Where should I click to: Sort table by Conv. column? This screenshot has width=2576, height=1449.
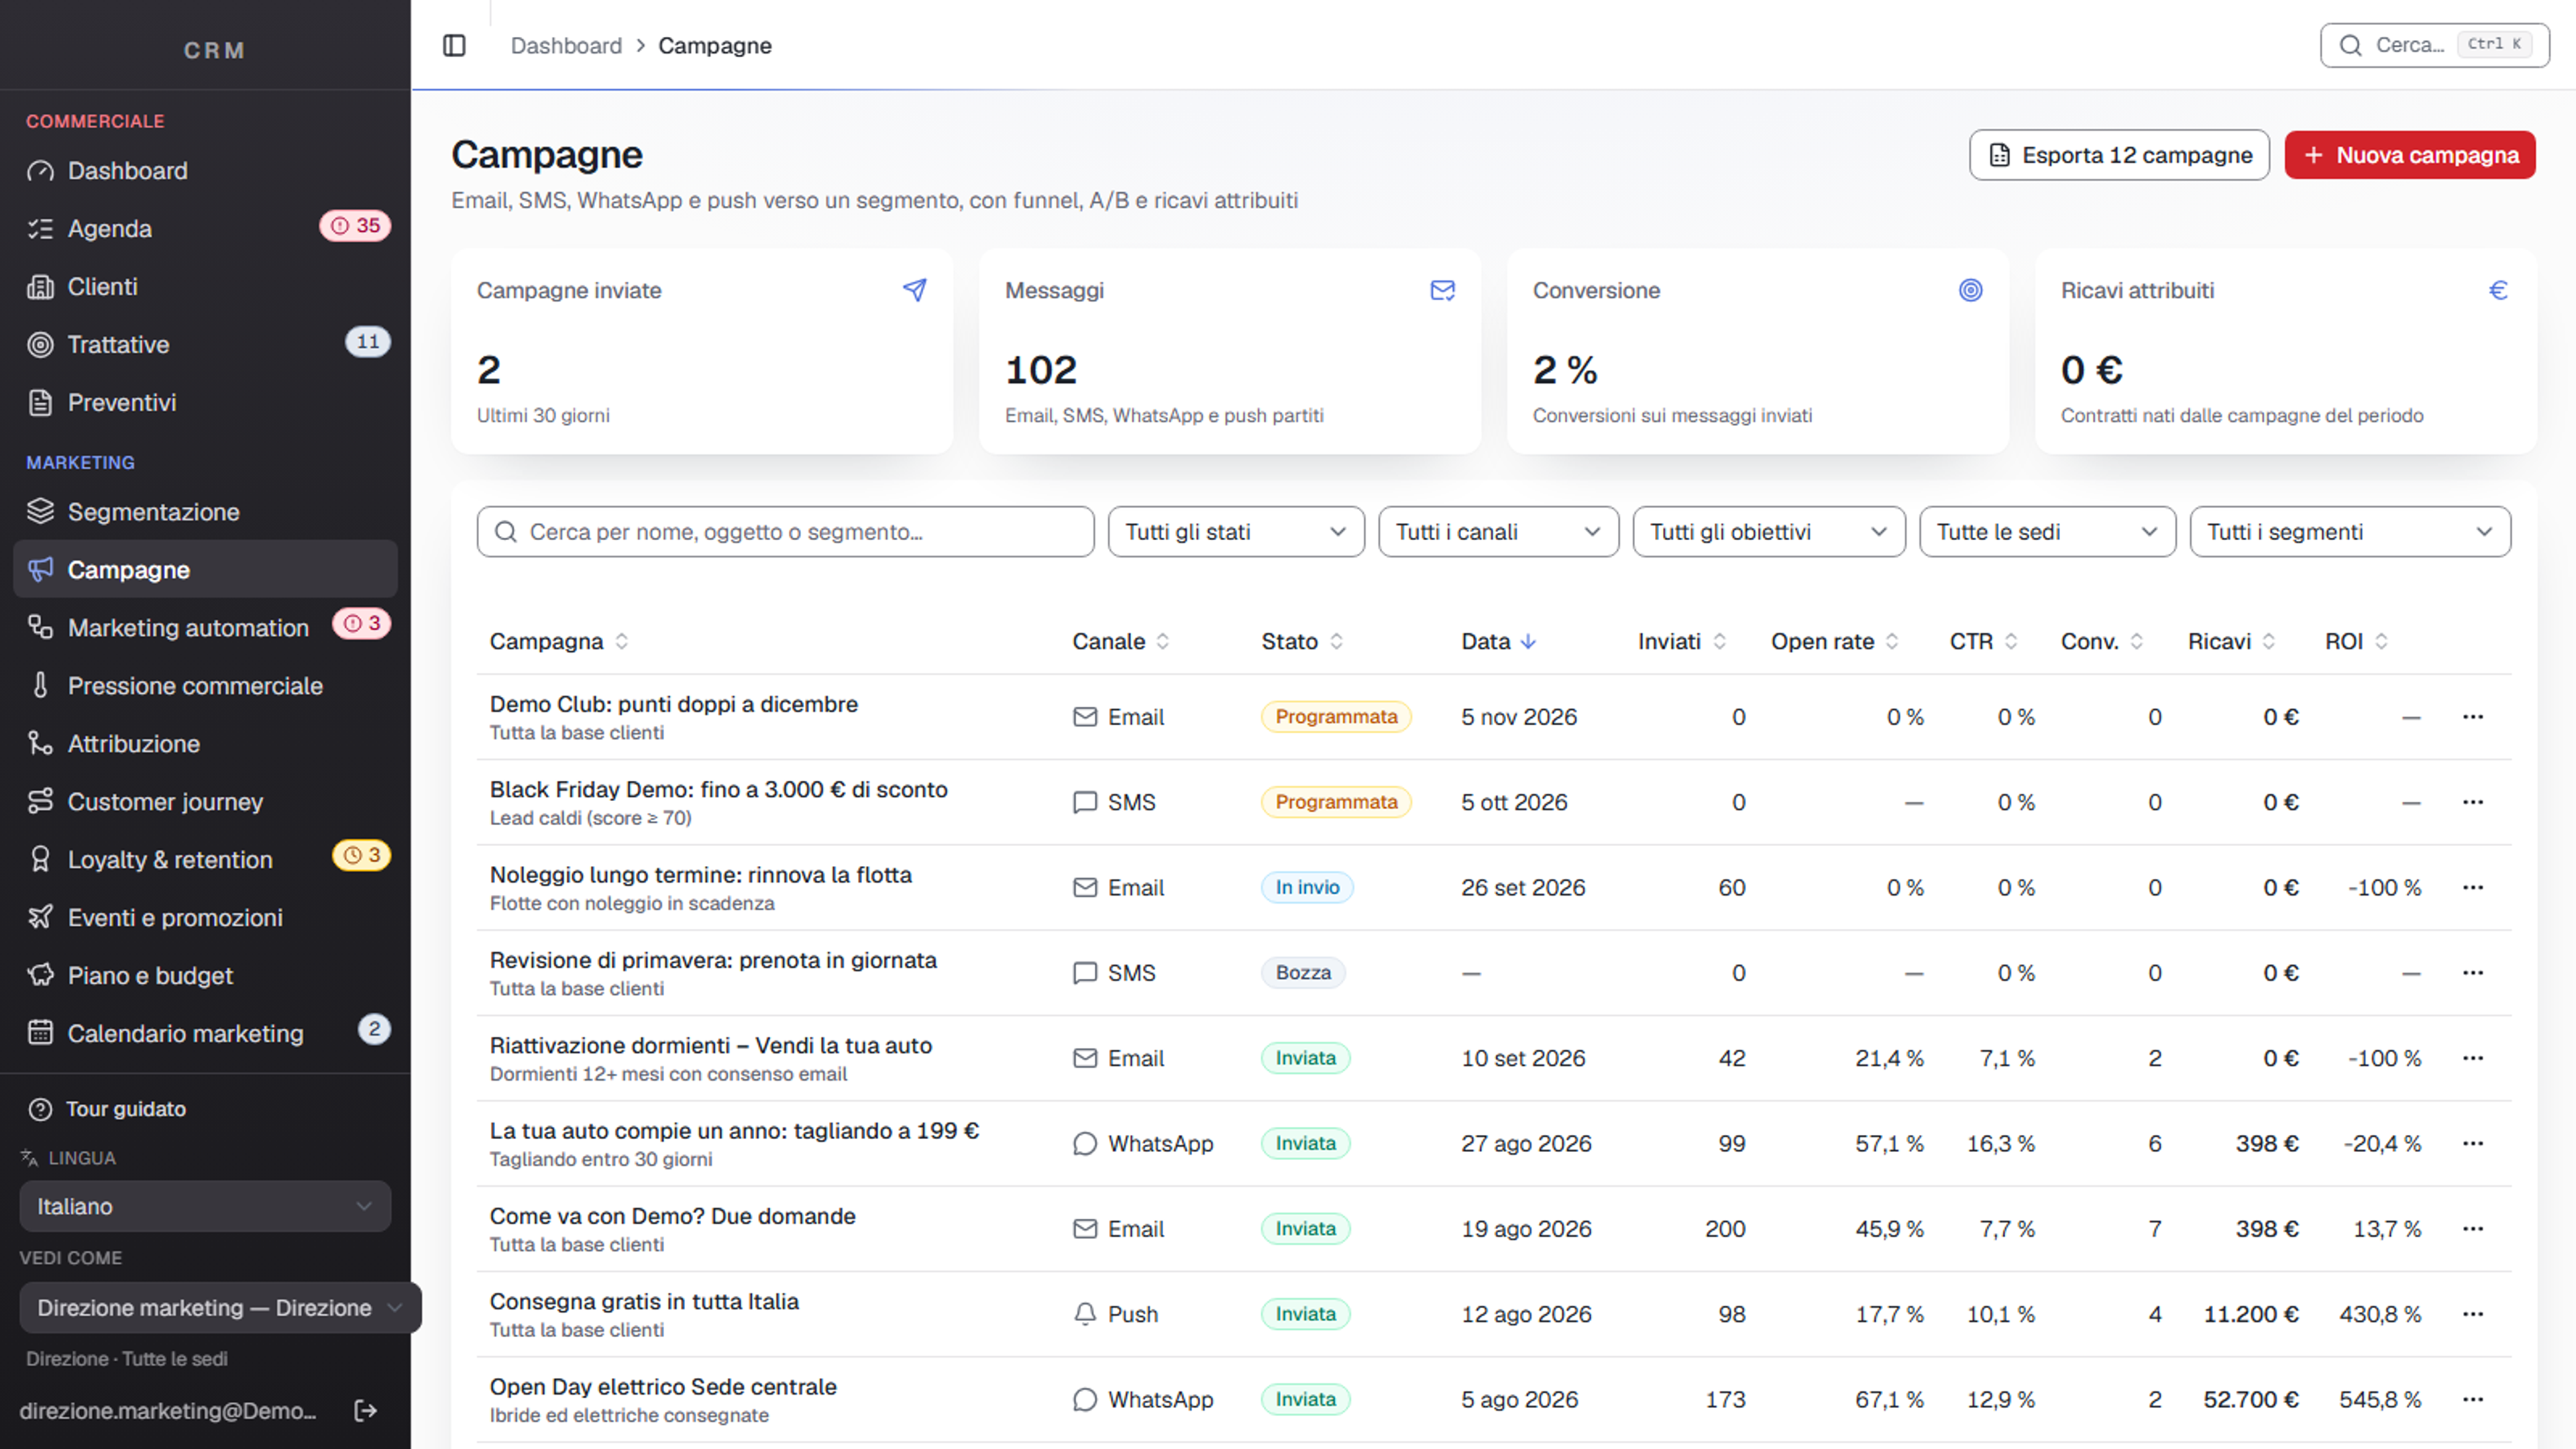click(x=2102, y=642)
